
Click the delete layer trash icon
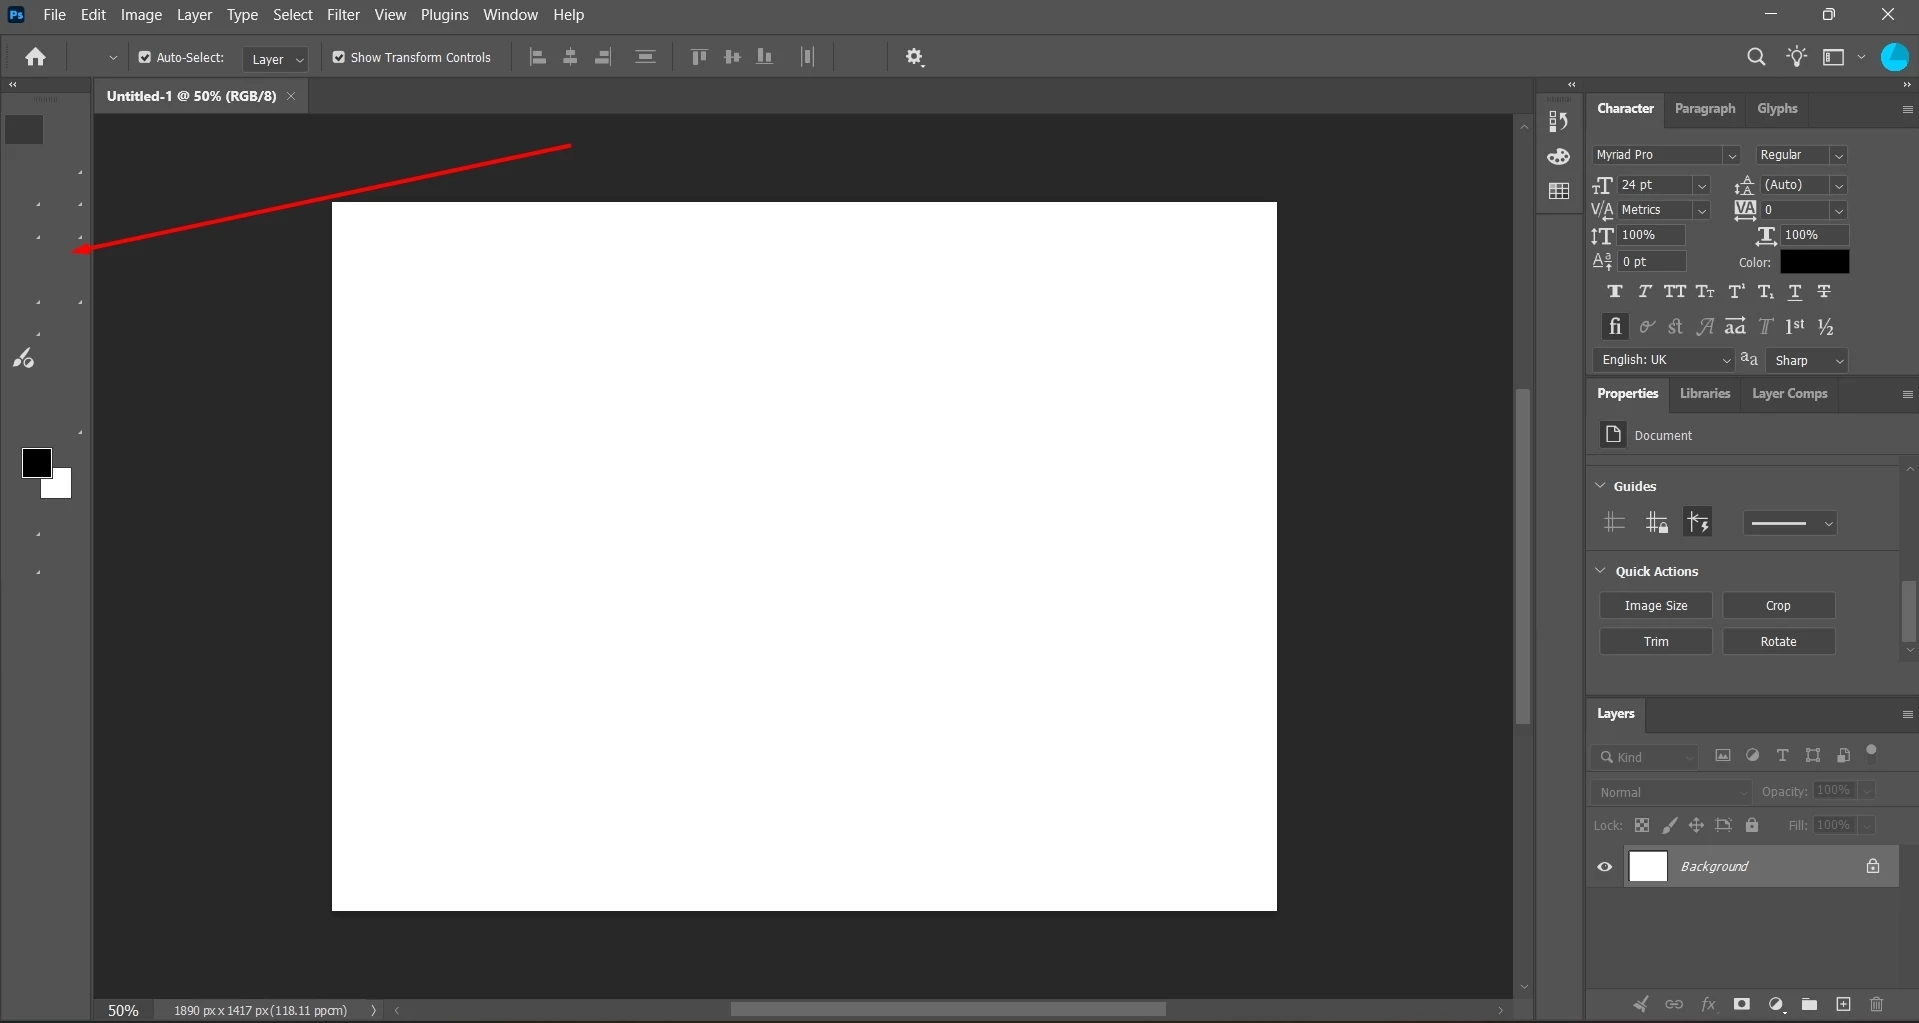[x=1876, y=1004]
